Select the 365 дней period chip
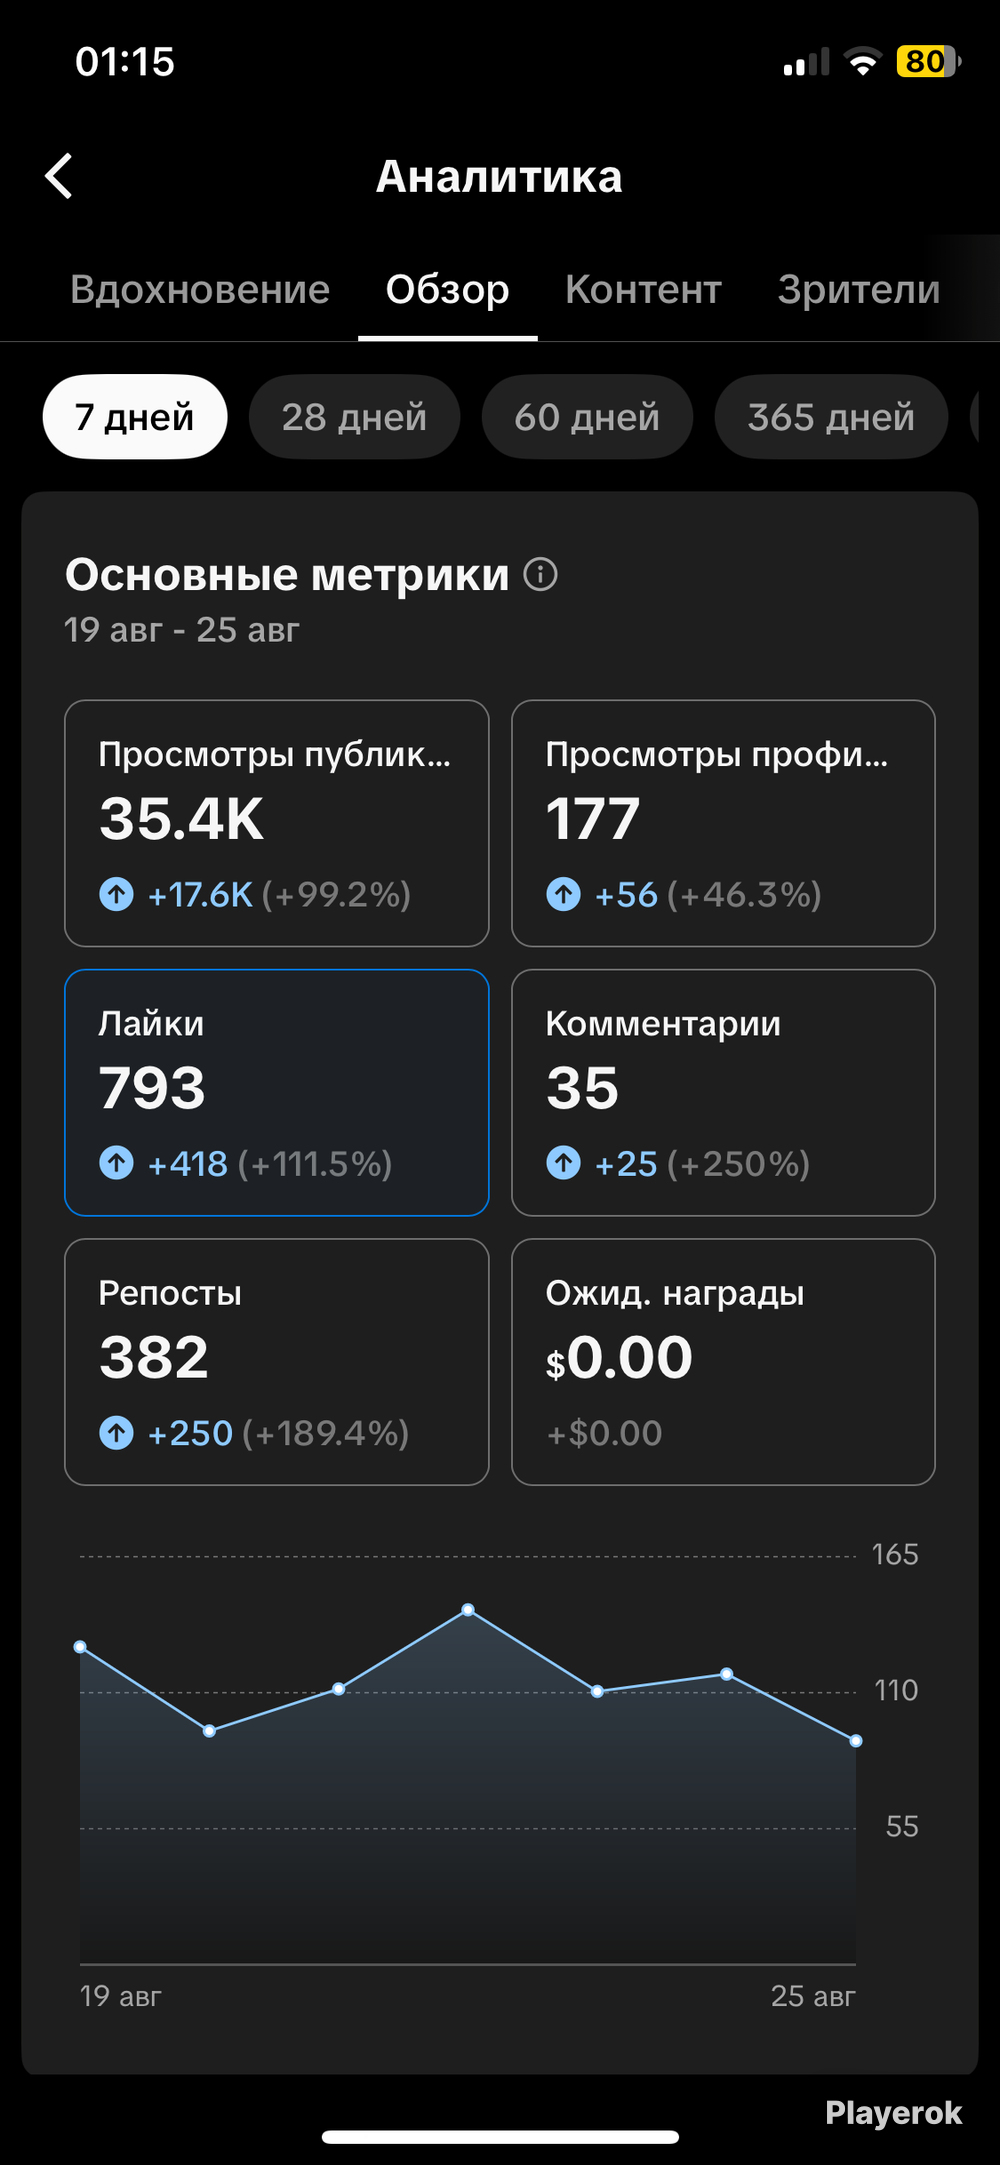Viewport: 1000px width, 2165px height. pyautogui.click(x=831, y=417)
